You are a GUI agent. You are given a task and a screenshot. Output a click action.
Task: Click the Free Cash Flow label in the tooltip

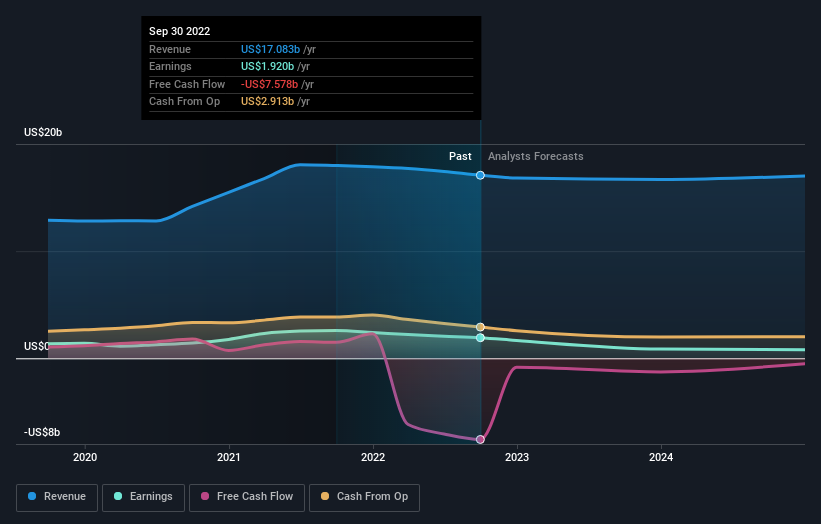click(x=187, y=84)
